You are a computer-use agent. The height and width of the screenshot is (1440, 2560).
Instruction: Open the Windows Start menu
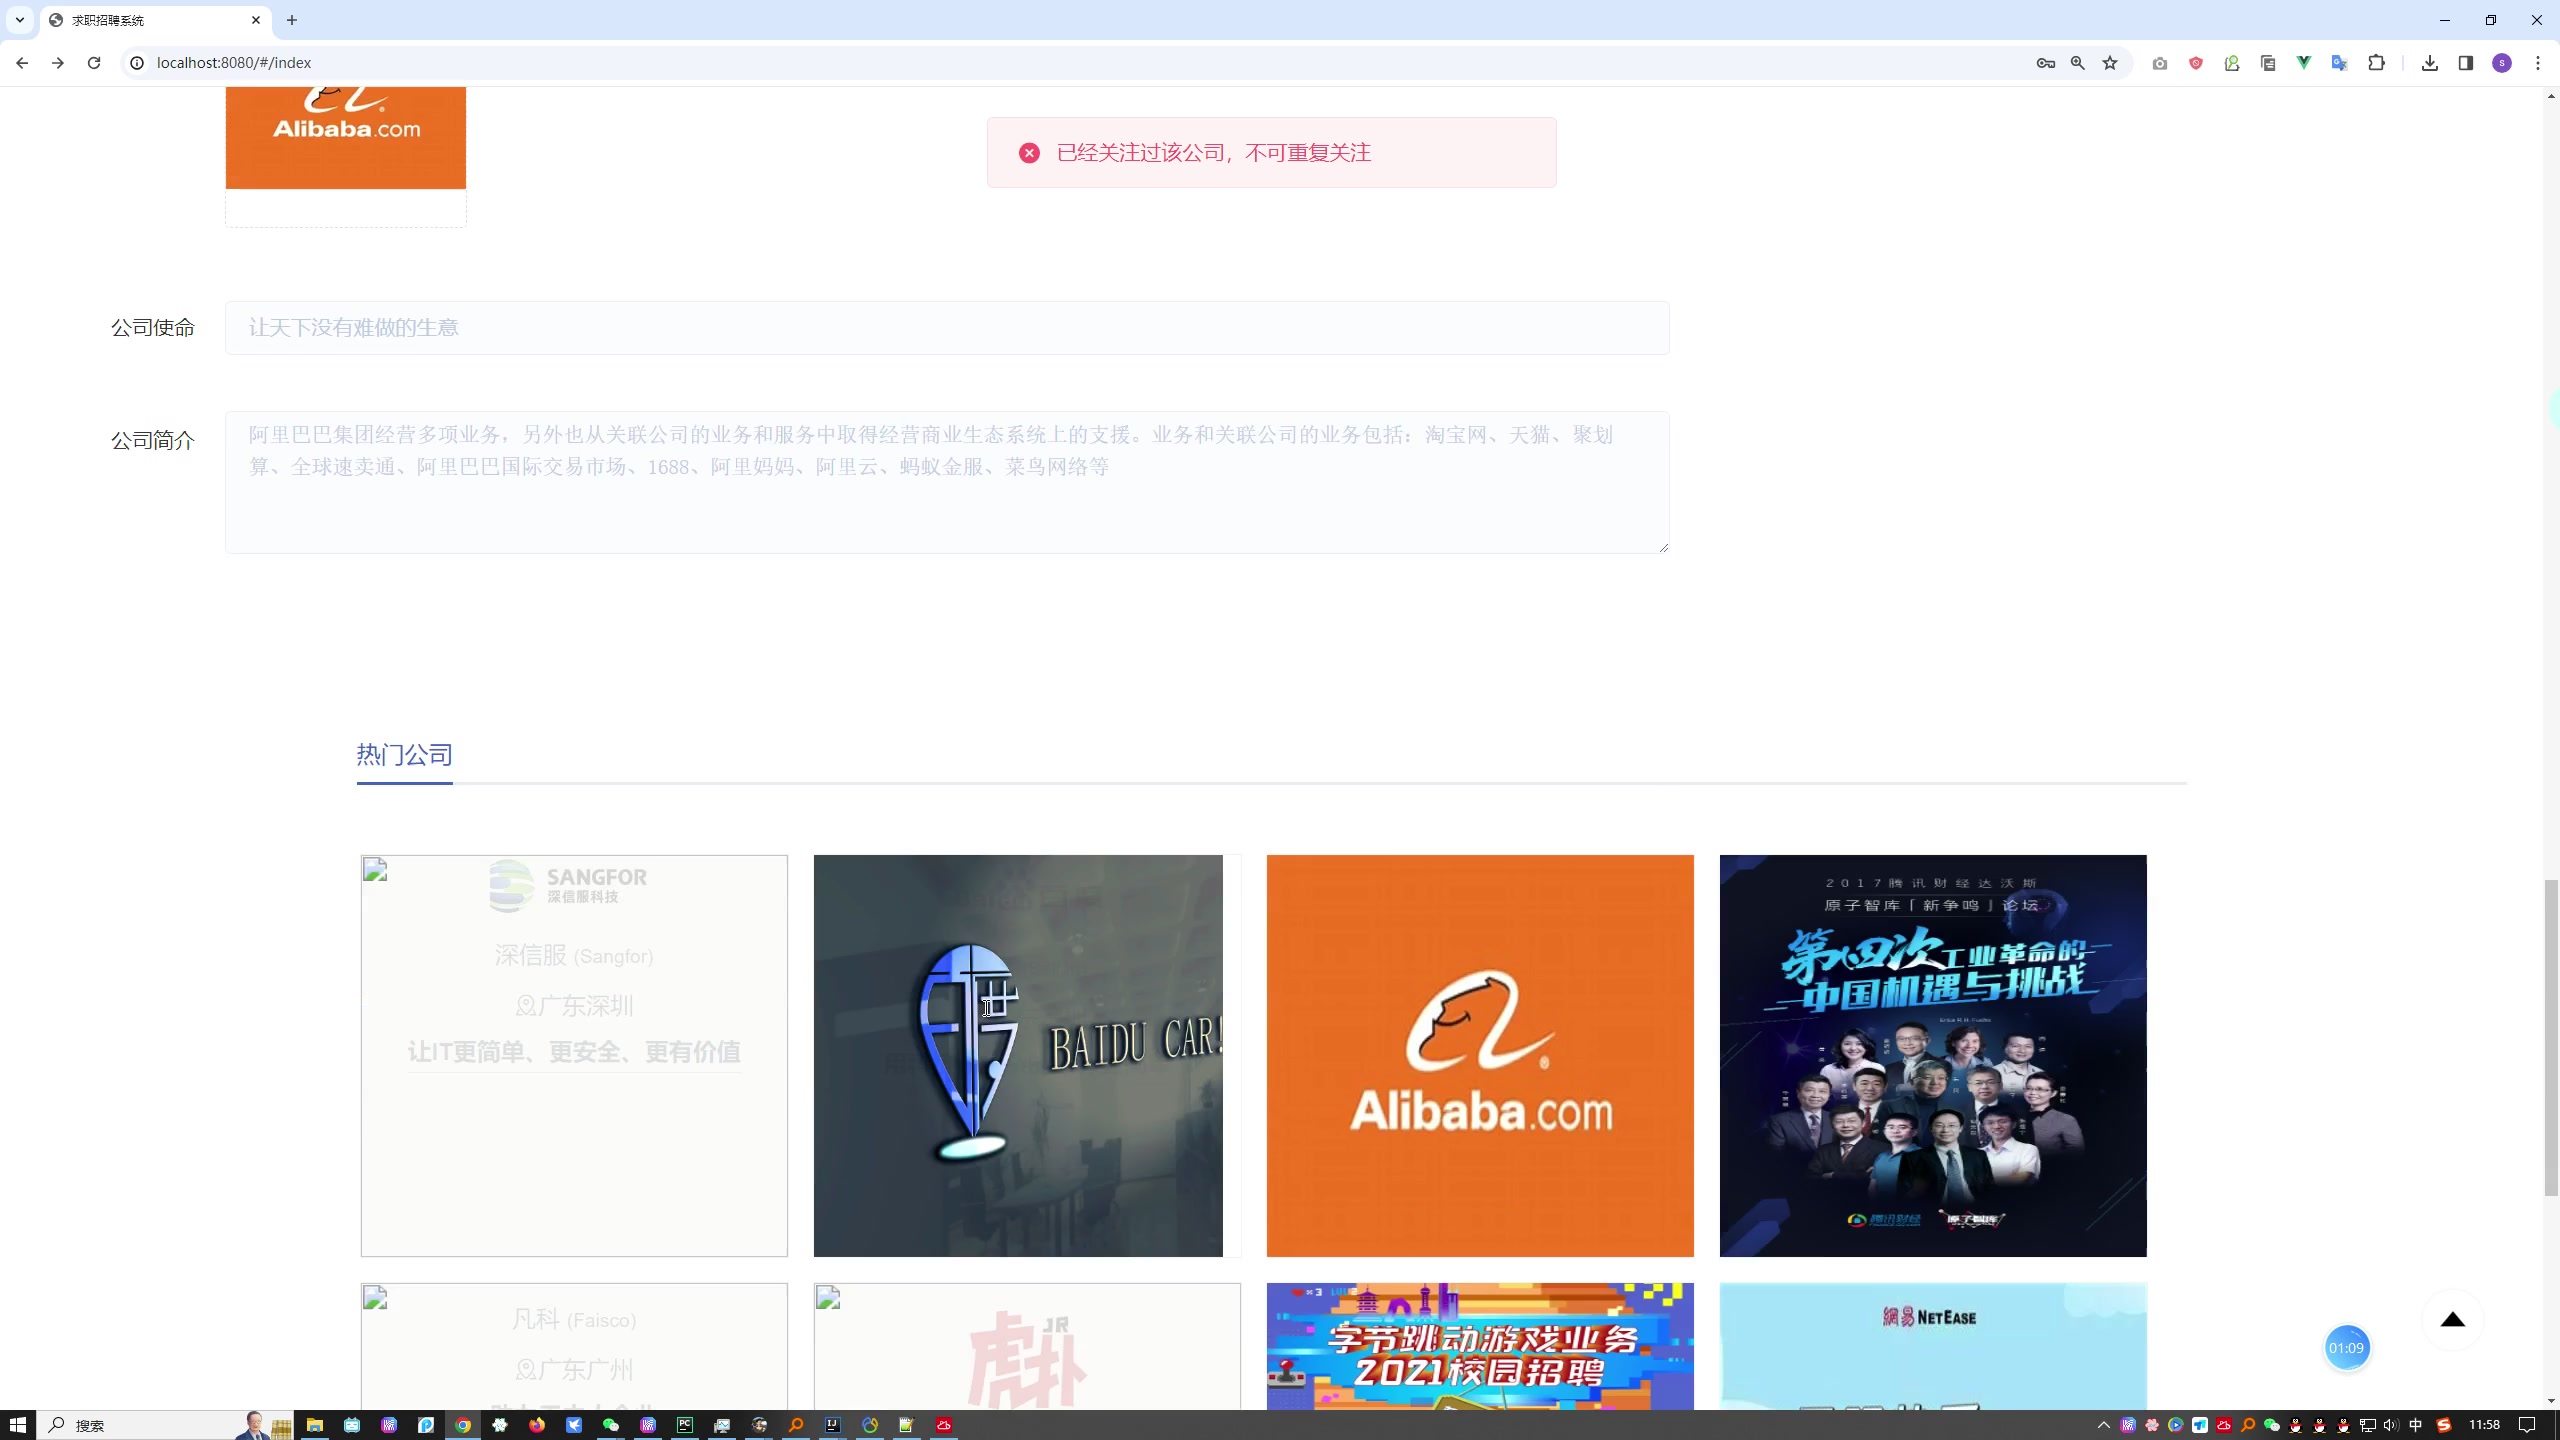click(x=18, y=1425)
